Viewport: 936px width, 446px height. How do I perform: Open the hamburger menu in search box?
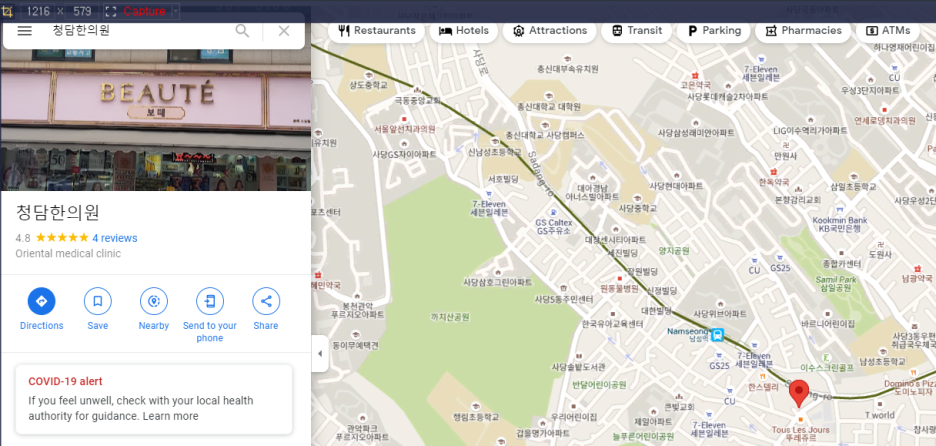pyautogui.click(x=24, y=31)
